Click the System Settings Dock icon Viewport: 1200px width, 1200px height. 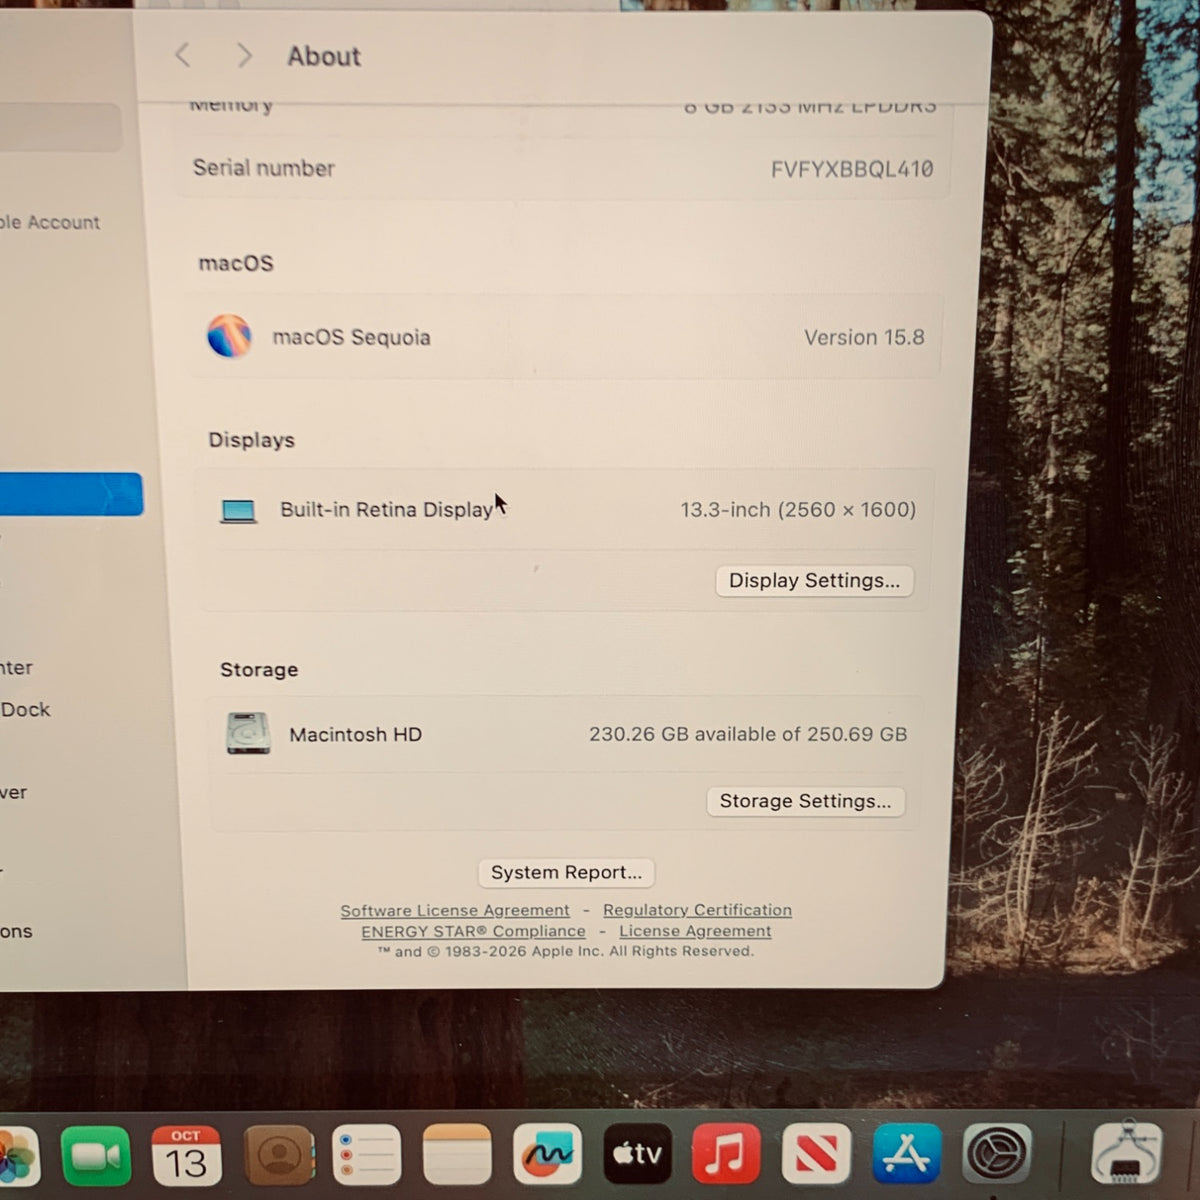point(997,1156)
